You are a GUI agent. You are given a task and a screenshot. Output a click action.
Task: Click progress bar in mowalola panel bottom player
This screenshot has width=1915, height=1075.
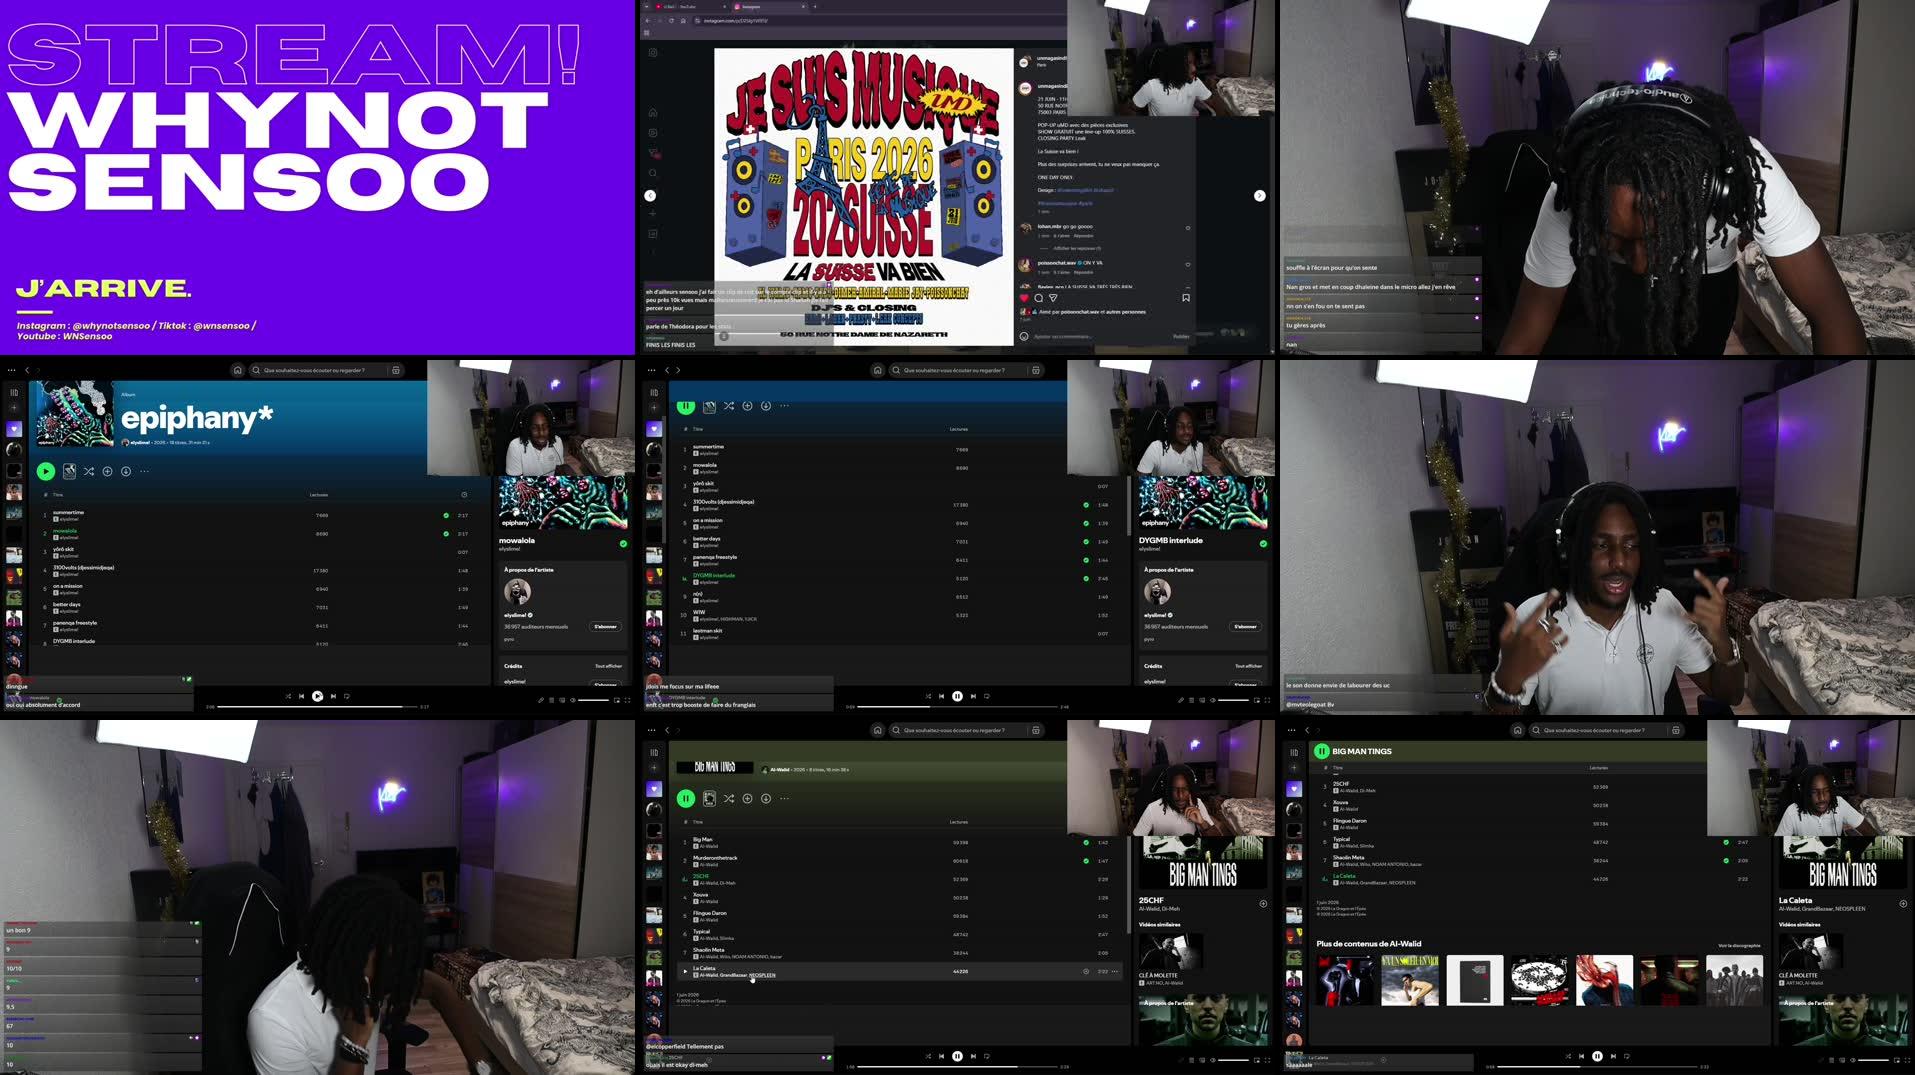[x=316, y=707]
